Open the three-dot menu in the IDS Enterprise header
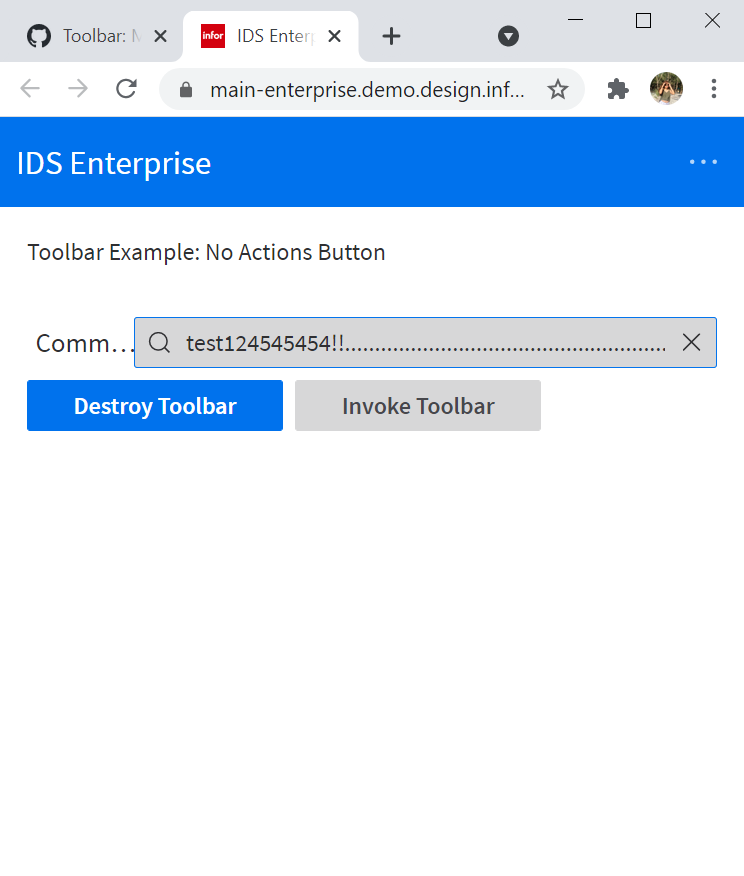The image size is (744, 876). pyautogui.click(x=703, y=162)
